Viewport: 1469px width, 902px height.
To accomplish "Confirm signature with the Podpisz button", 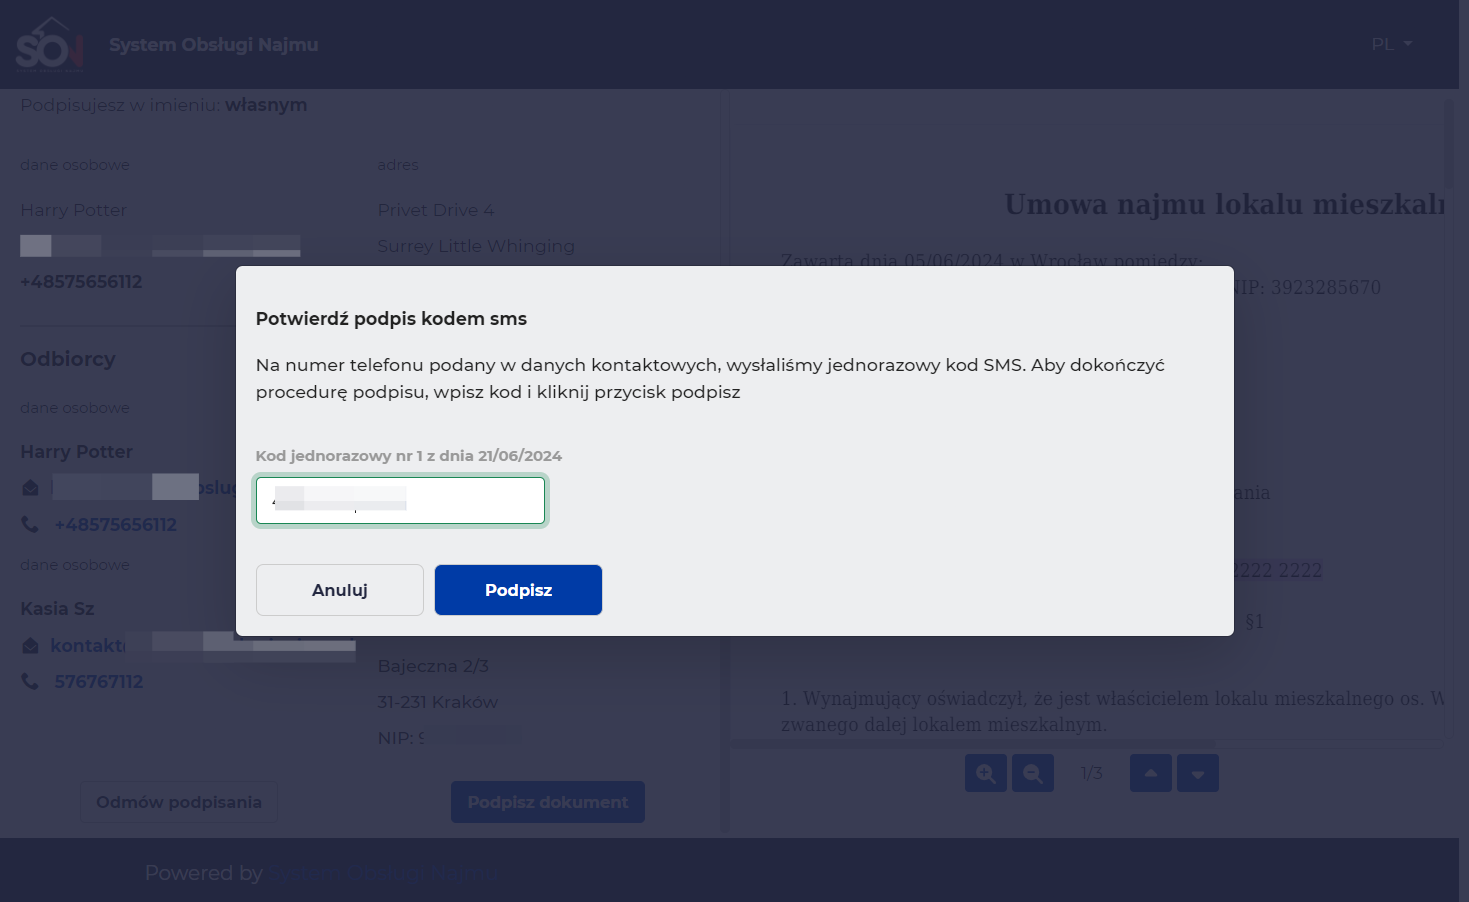I will (518, 590).
